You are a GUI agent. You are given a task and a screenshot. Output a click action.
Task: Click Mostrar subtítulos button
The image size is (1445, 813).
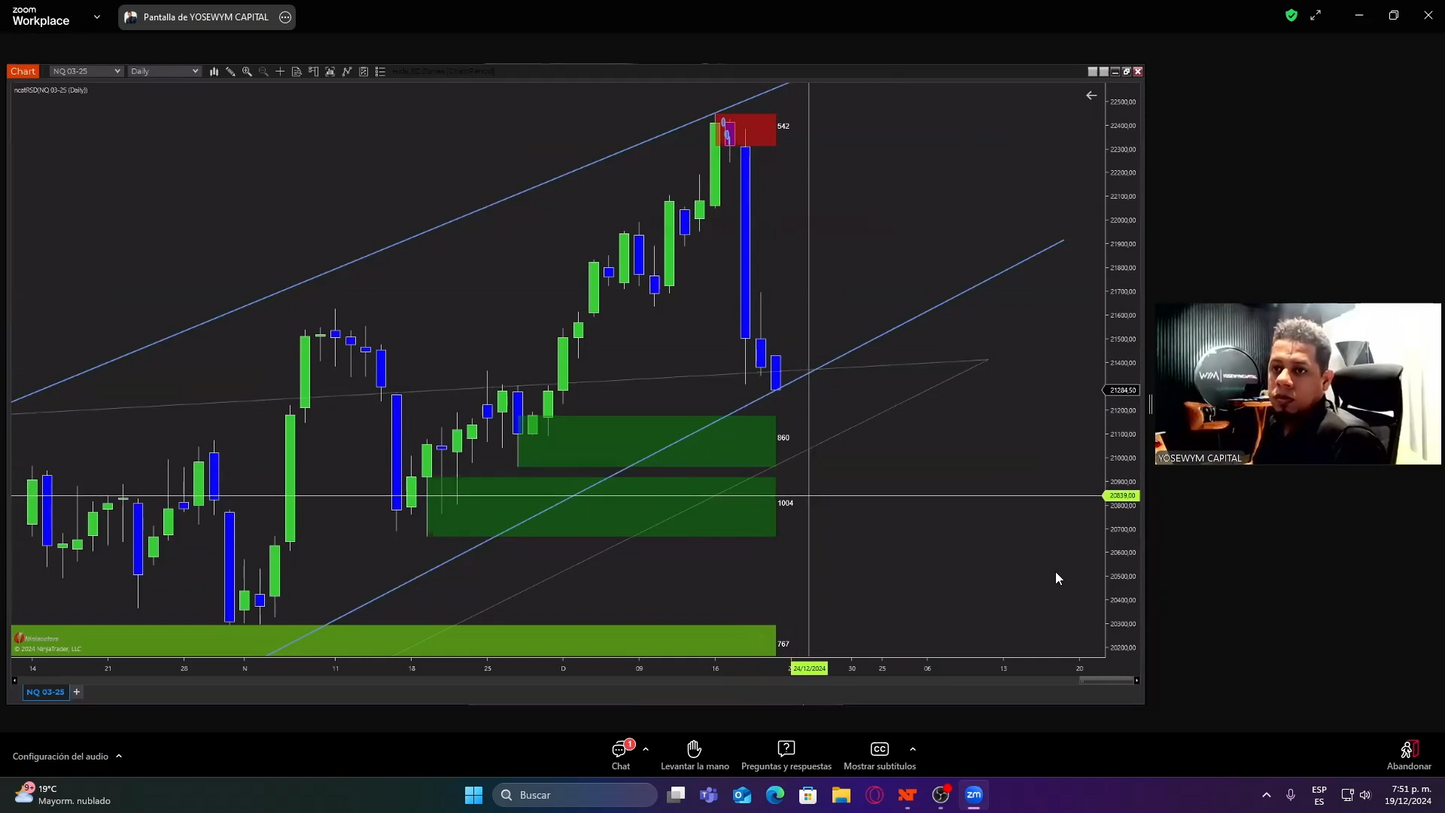[880, 756]
